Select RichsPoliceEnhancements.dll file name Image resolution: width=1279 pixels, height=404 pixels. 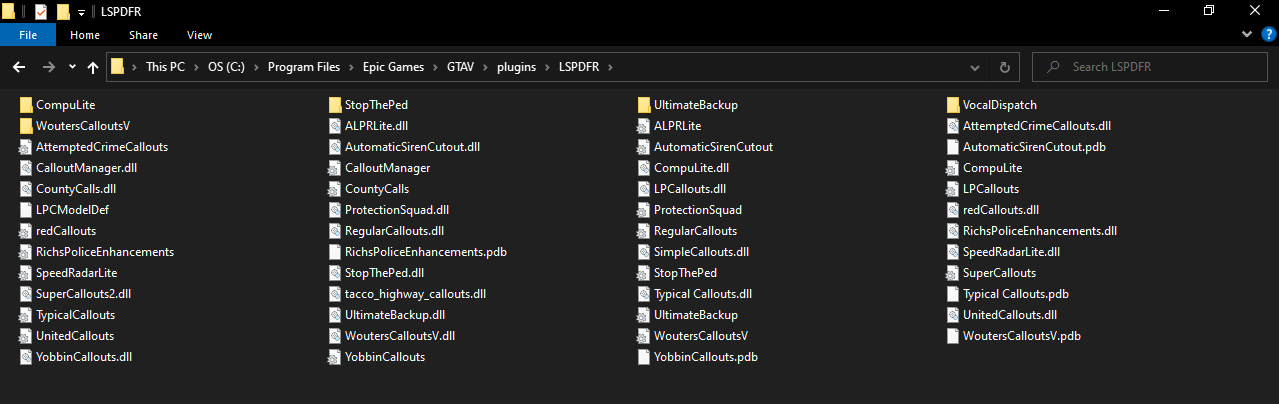[1040, 231]
